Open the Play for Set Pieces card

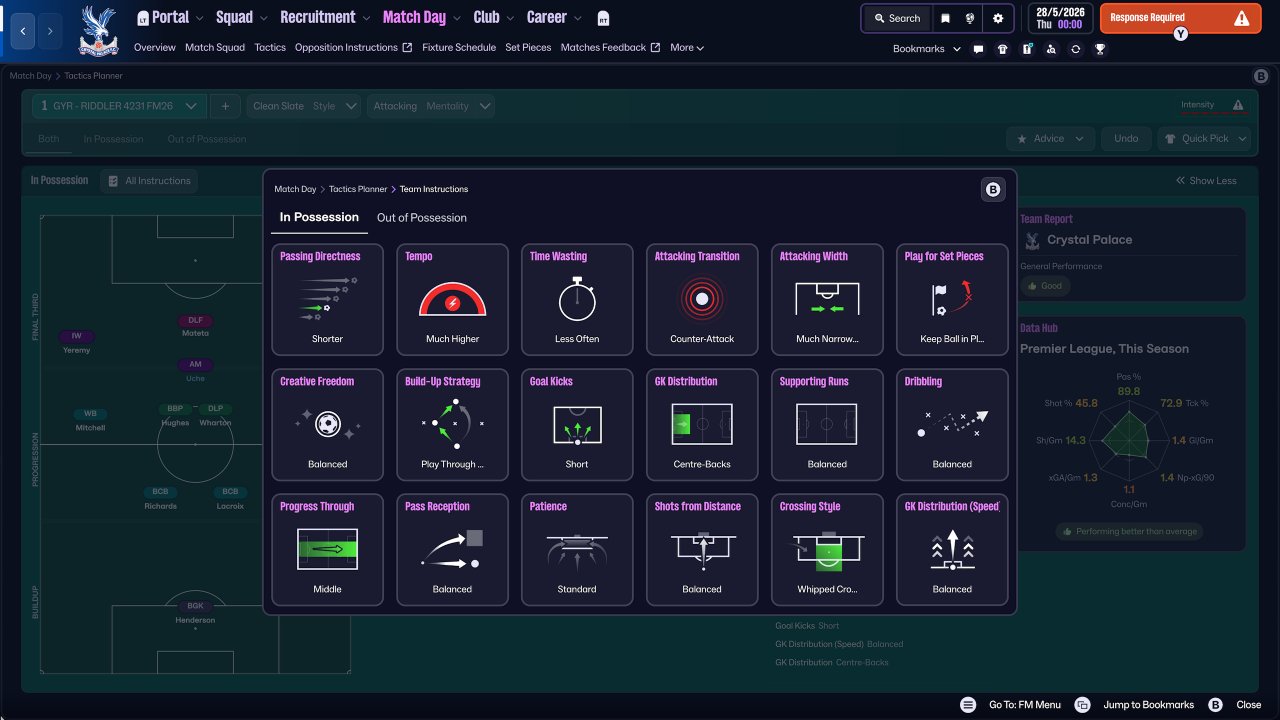[952, 299]
